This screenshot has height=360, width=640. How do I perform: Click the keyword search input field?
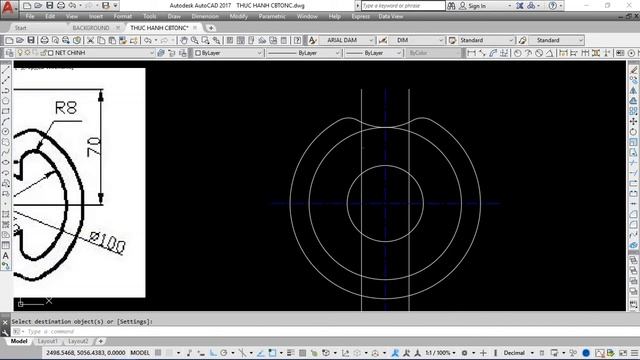[x=403, y=6]
